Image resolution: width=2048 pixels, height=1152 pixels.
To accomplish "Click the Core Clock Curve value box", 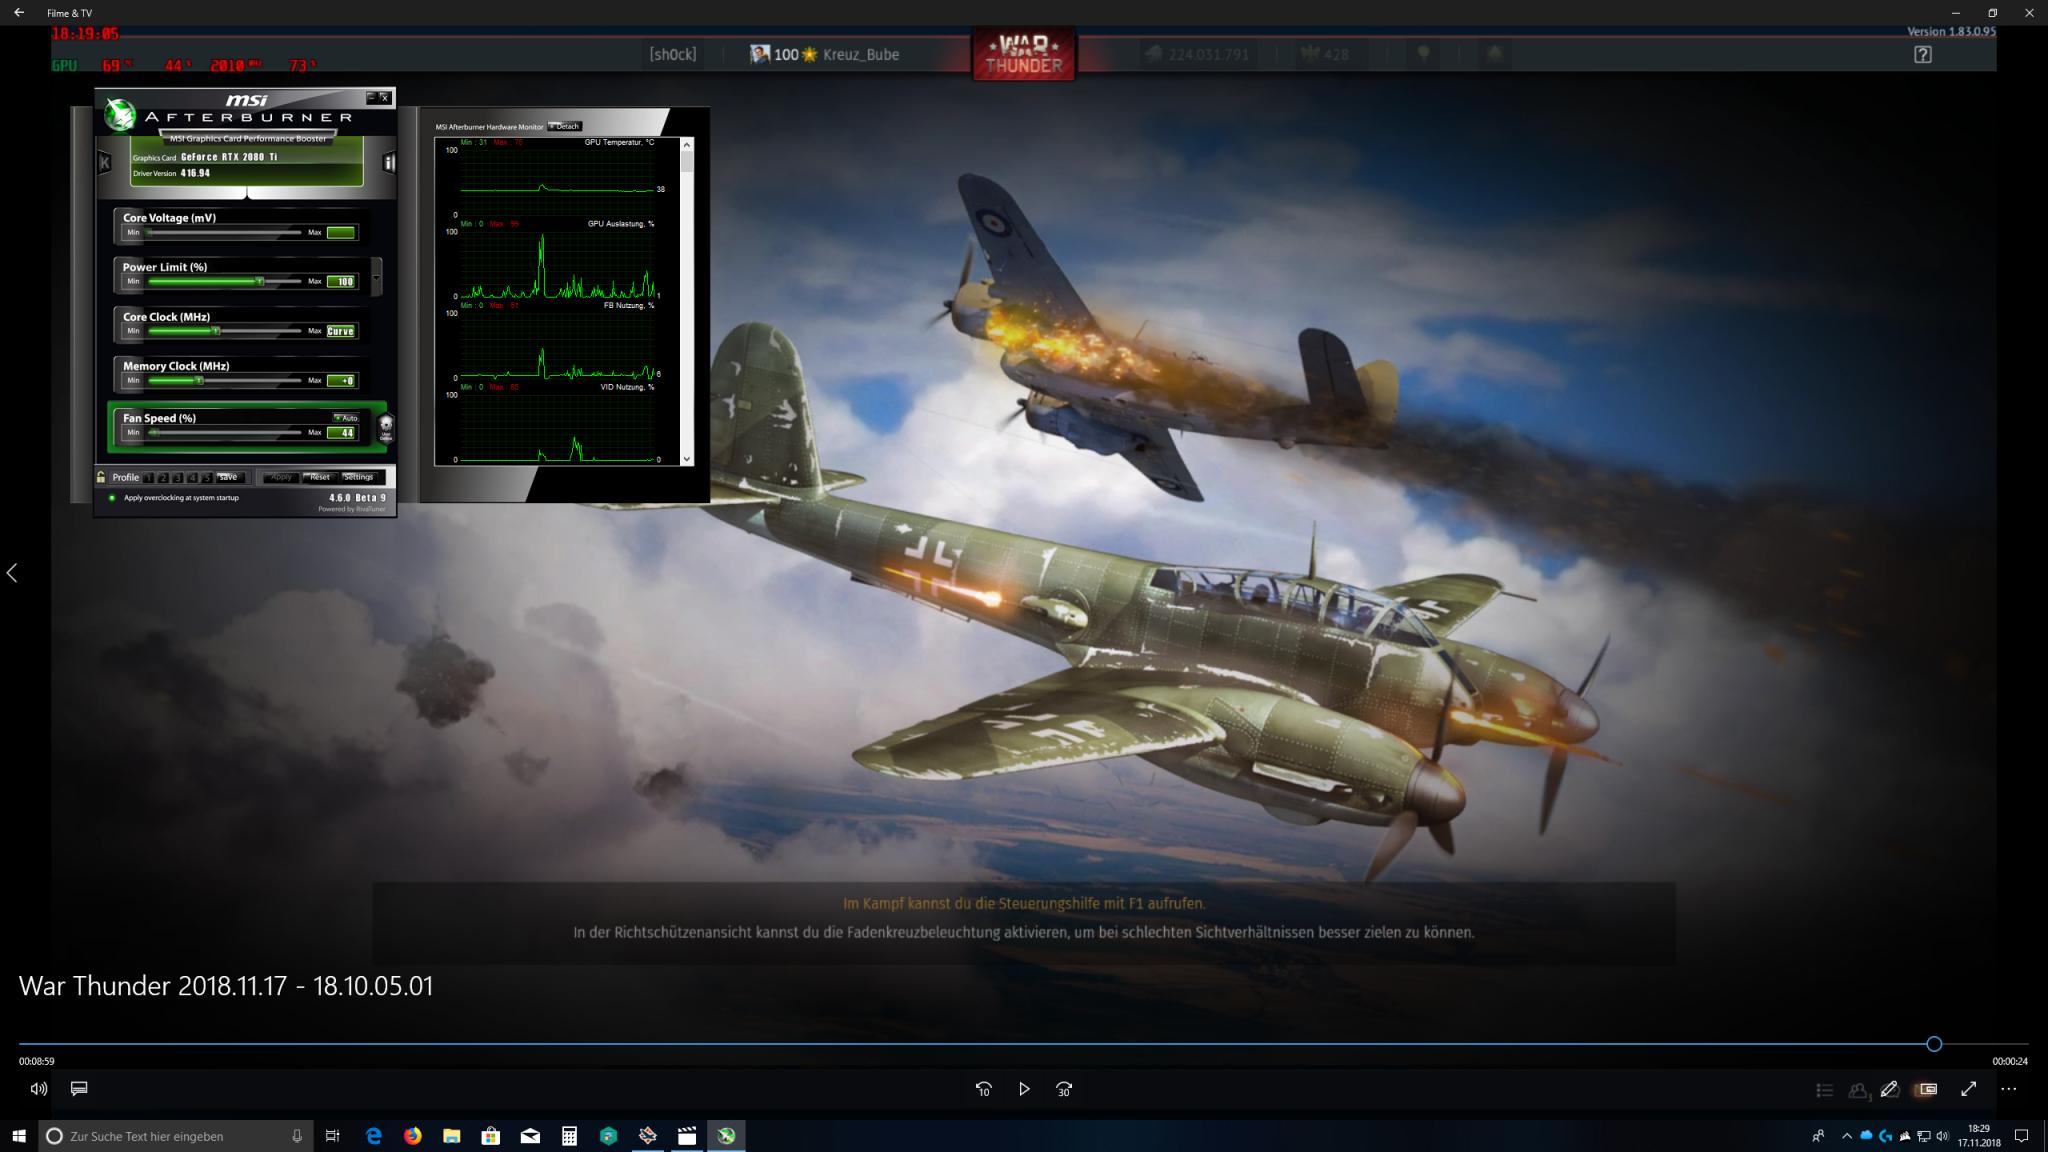I will tap(340, 331).
